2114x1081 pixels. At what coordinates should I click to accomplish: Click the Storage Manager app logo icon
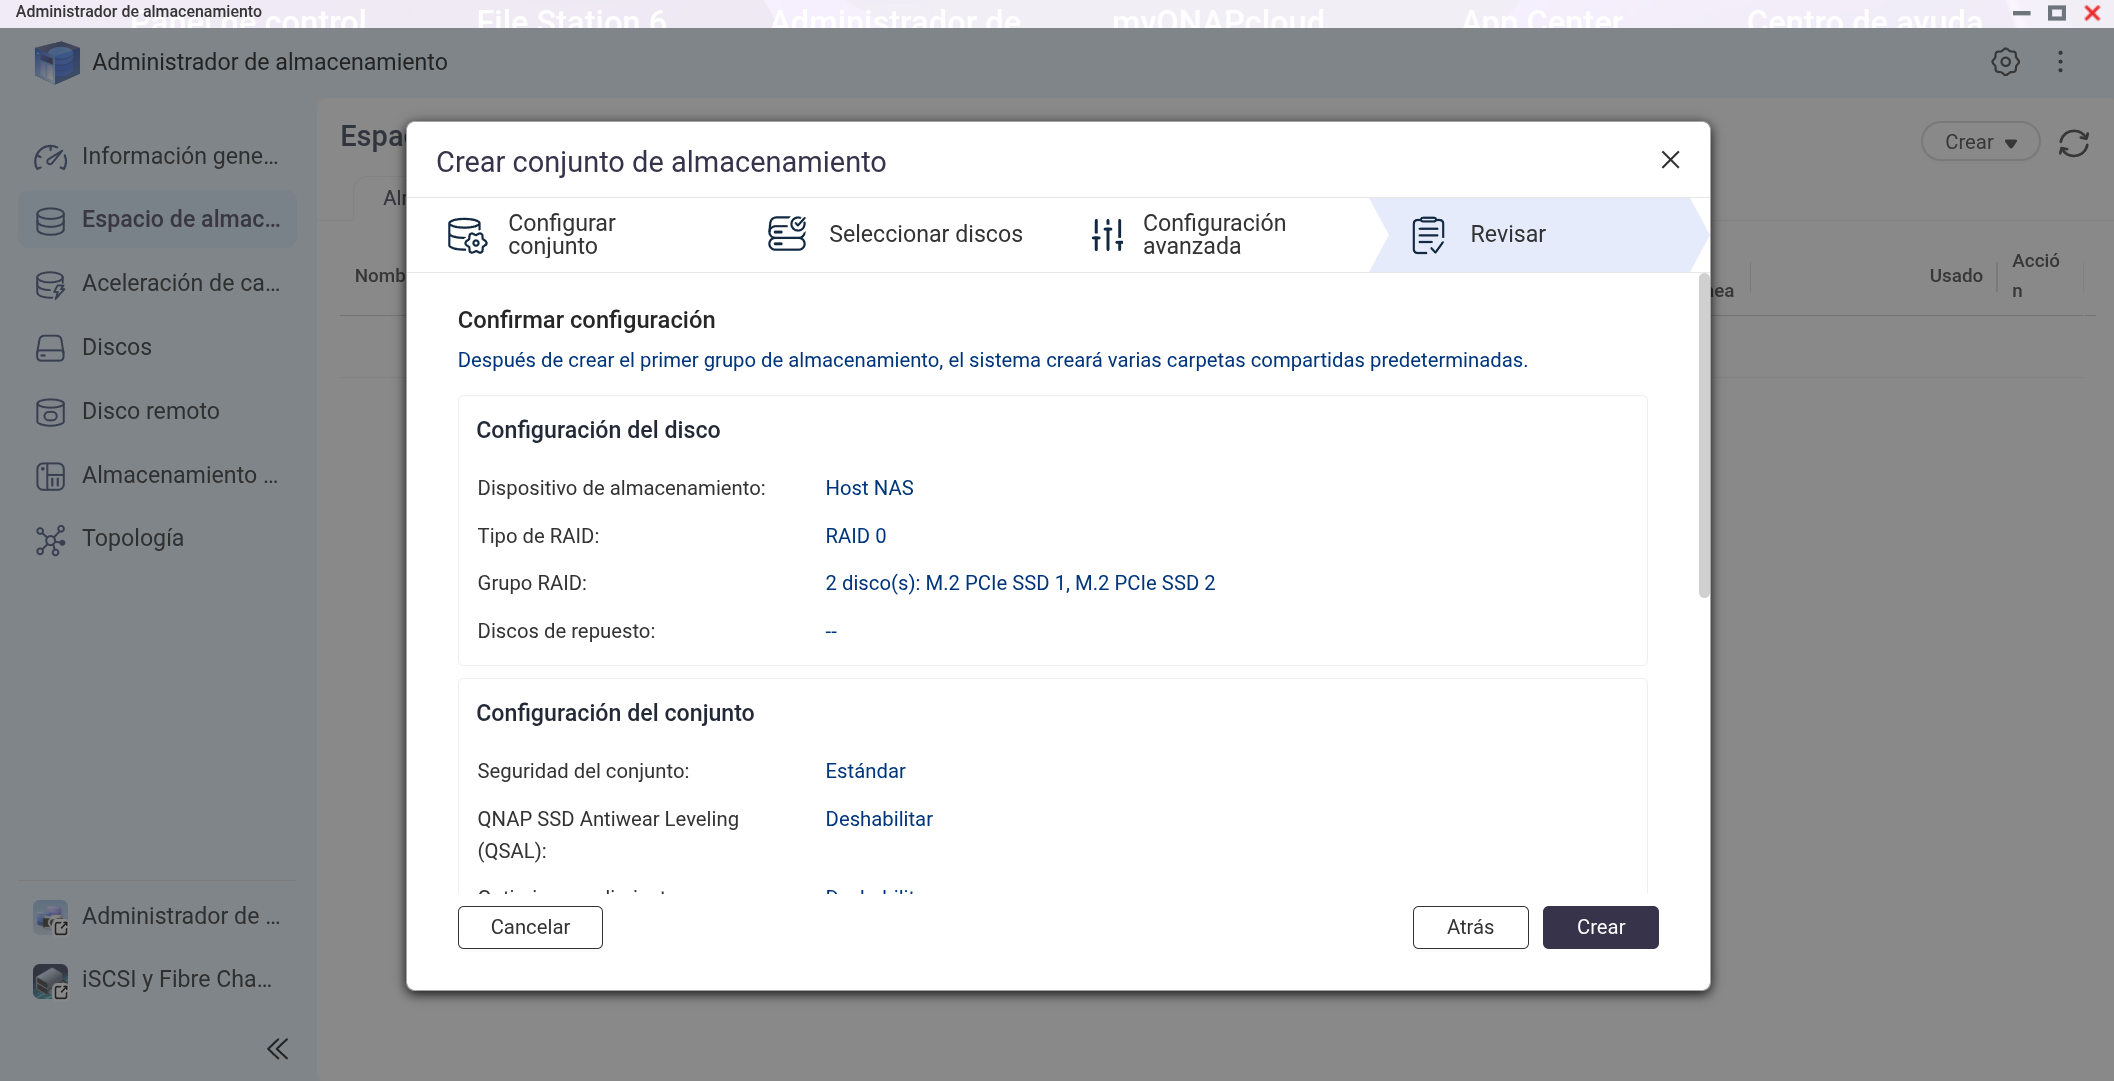56,62
